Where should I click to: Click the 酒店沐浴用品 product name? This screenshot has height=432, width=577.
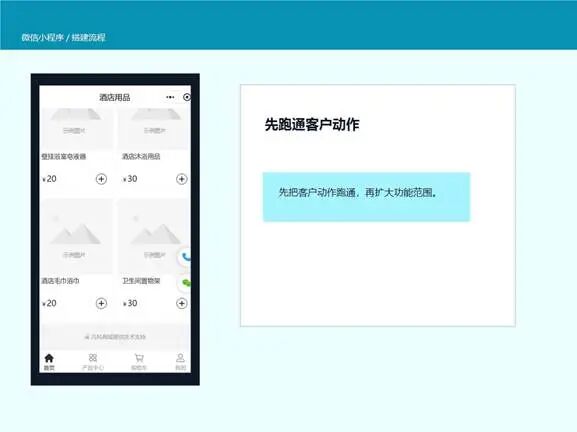point(141,156)
